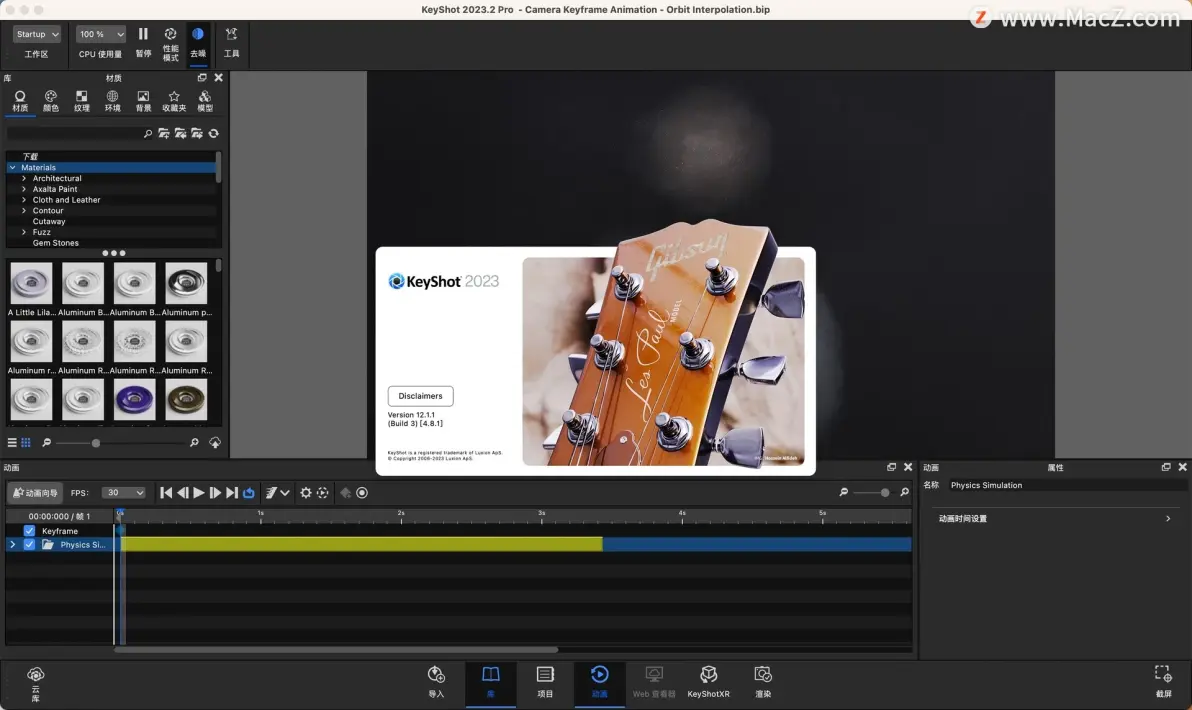Step forward one frame
This screenshot has width=1192, height=710.
pos(215,493)
